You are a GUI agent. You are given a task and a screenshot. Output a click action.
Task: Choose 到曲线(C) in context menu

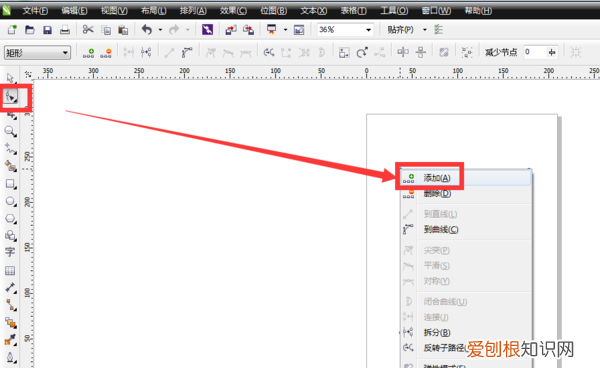(466, 230)
